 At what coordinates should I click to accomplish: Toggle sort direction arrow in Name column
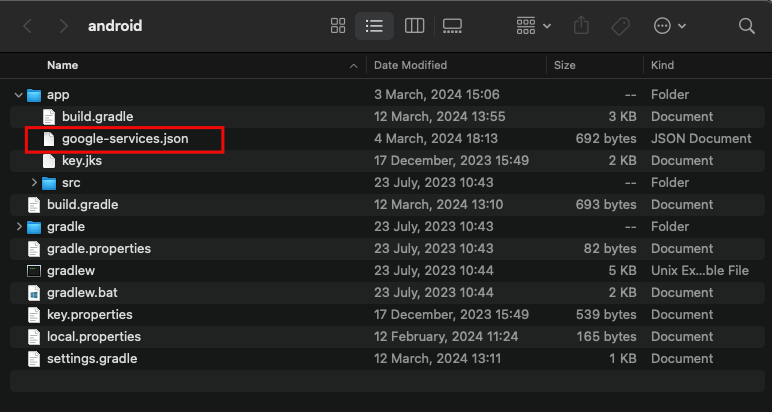click(353, 66)
